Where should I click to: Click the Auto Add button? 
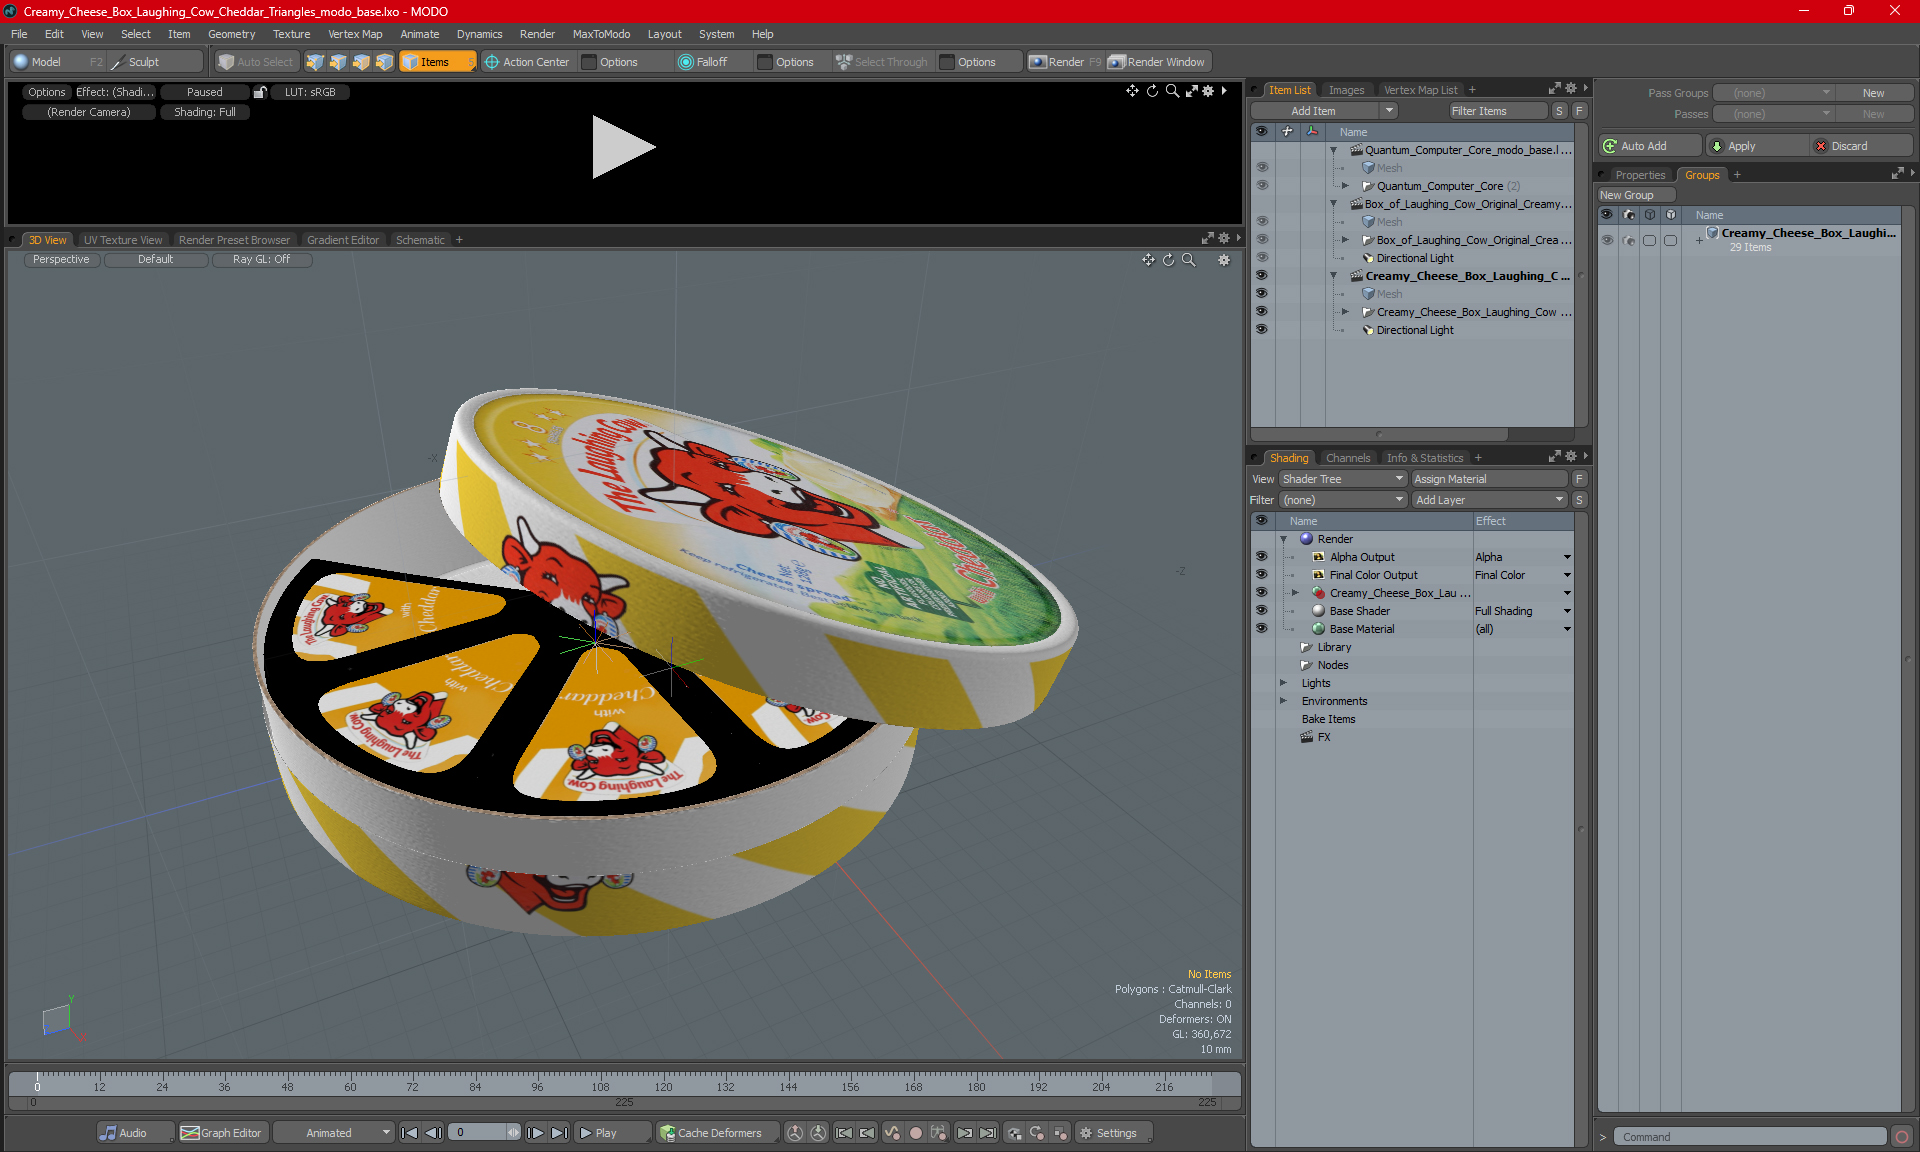[1649, 146]
